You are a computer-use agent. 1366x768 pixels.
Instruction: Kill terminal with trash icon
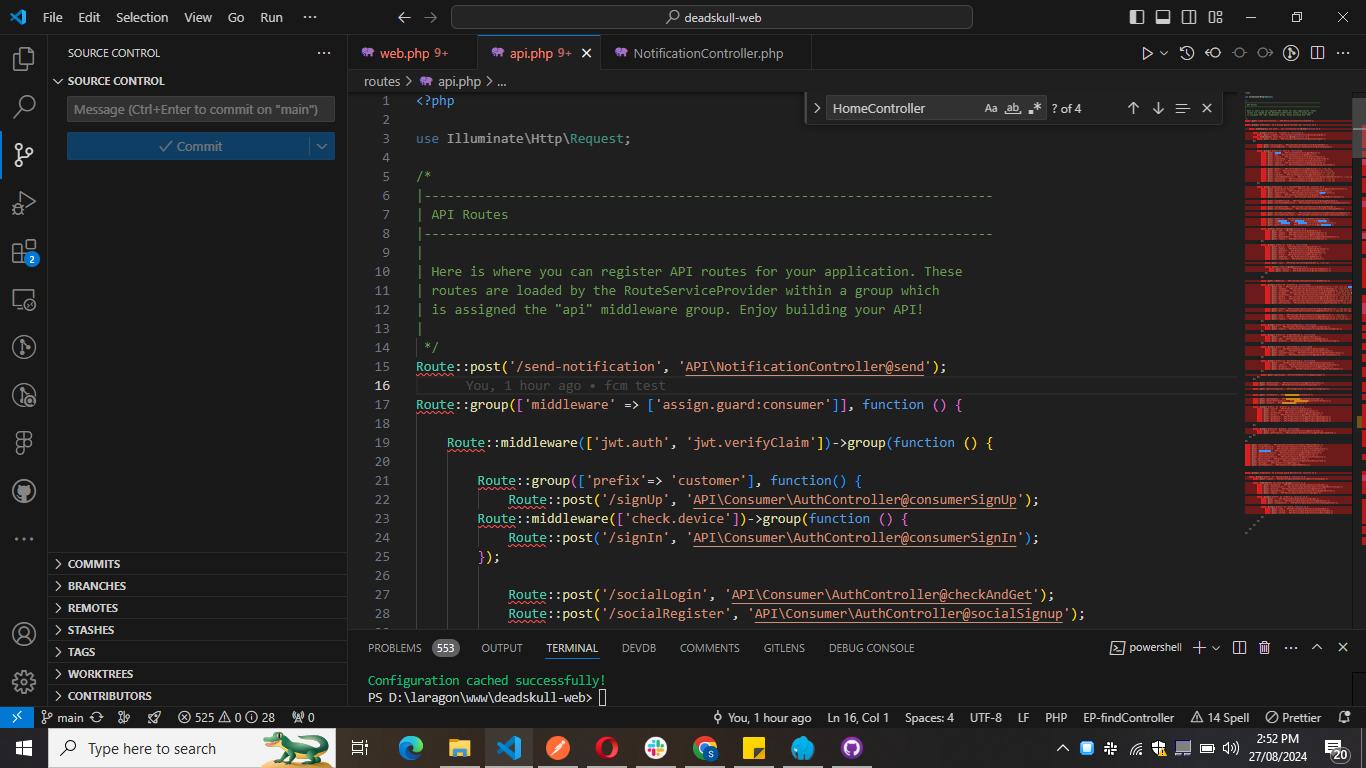pos(1264,648)
